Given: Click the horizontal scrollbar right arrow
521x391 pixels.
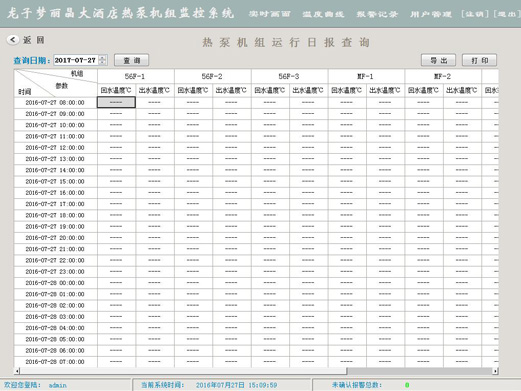Looking at the screenshot, I should 495,371.
